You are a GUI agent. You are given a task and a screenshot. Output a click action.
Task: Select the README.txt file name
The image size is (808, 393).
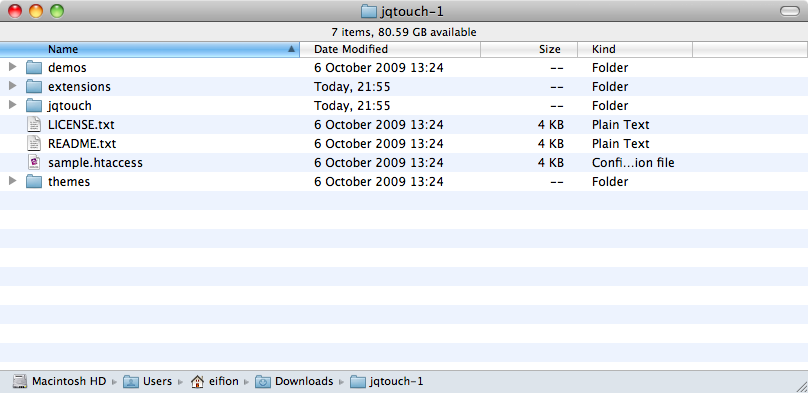(82, 144)
